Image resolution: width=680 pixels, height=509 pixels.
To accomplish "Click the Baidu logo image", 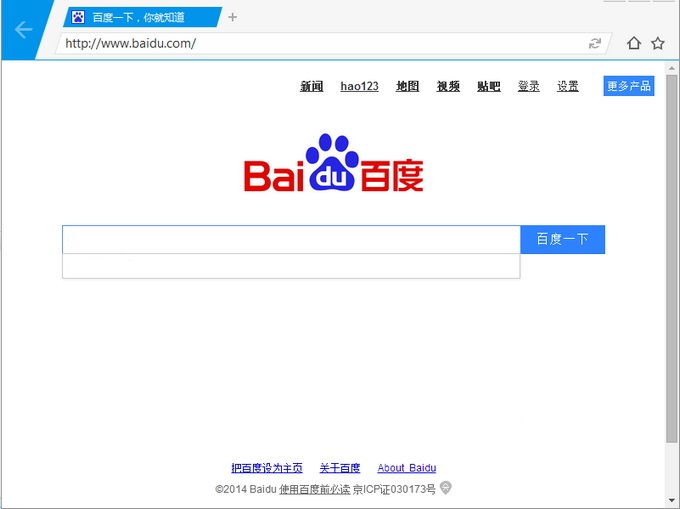I will pos(333,163).
